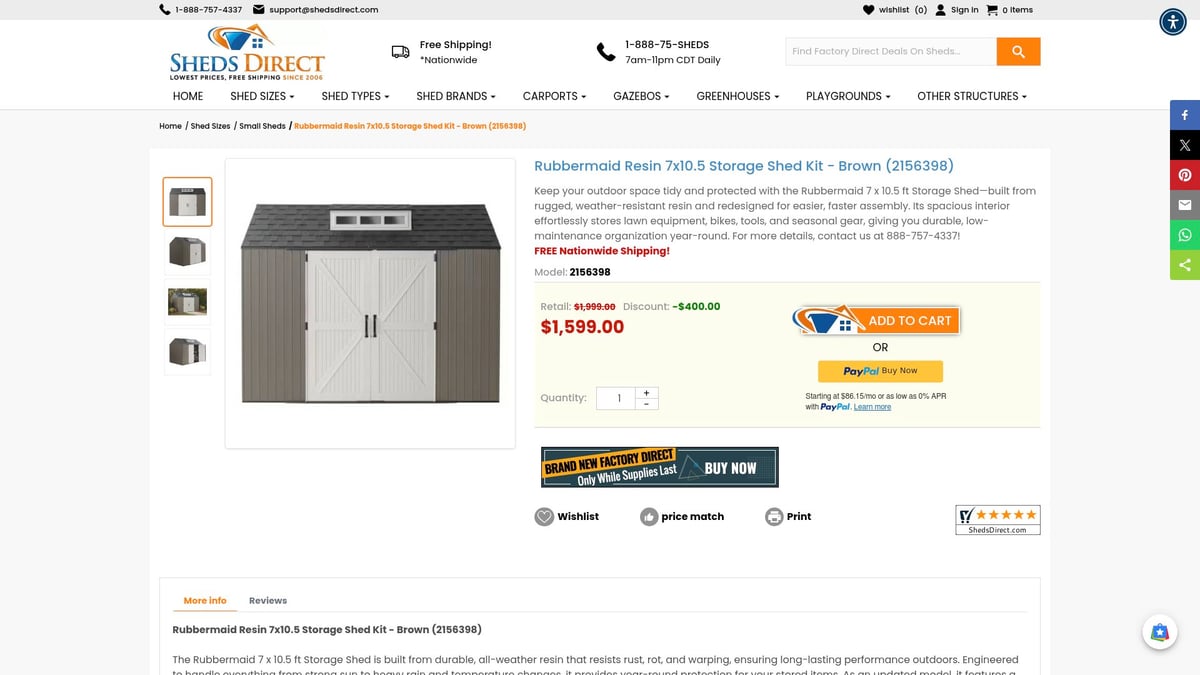This screenshot has height=675, width=1200.
Task: Expand the Shed Sizes dropdown menu
Action: 262,96
